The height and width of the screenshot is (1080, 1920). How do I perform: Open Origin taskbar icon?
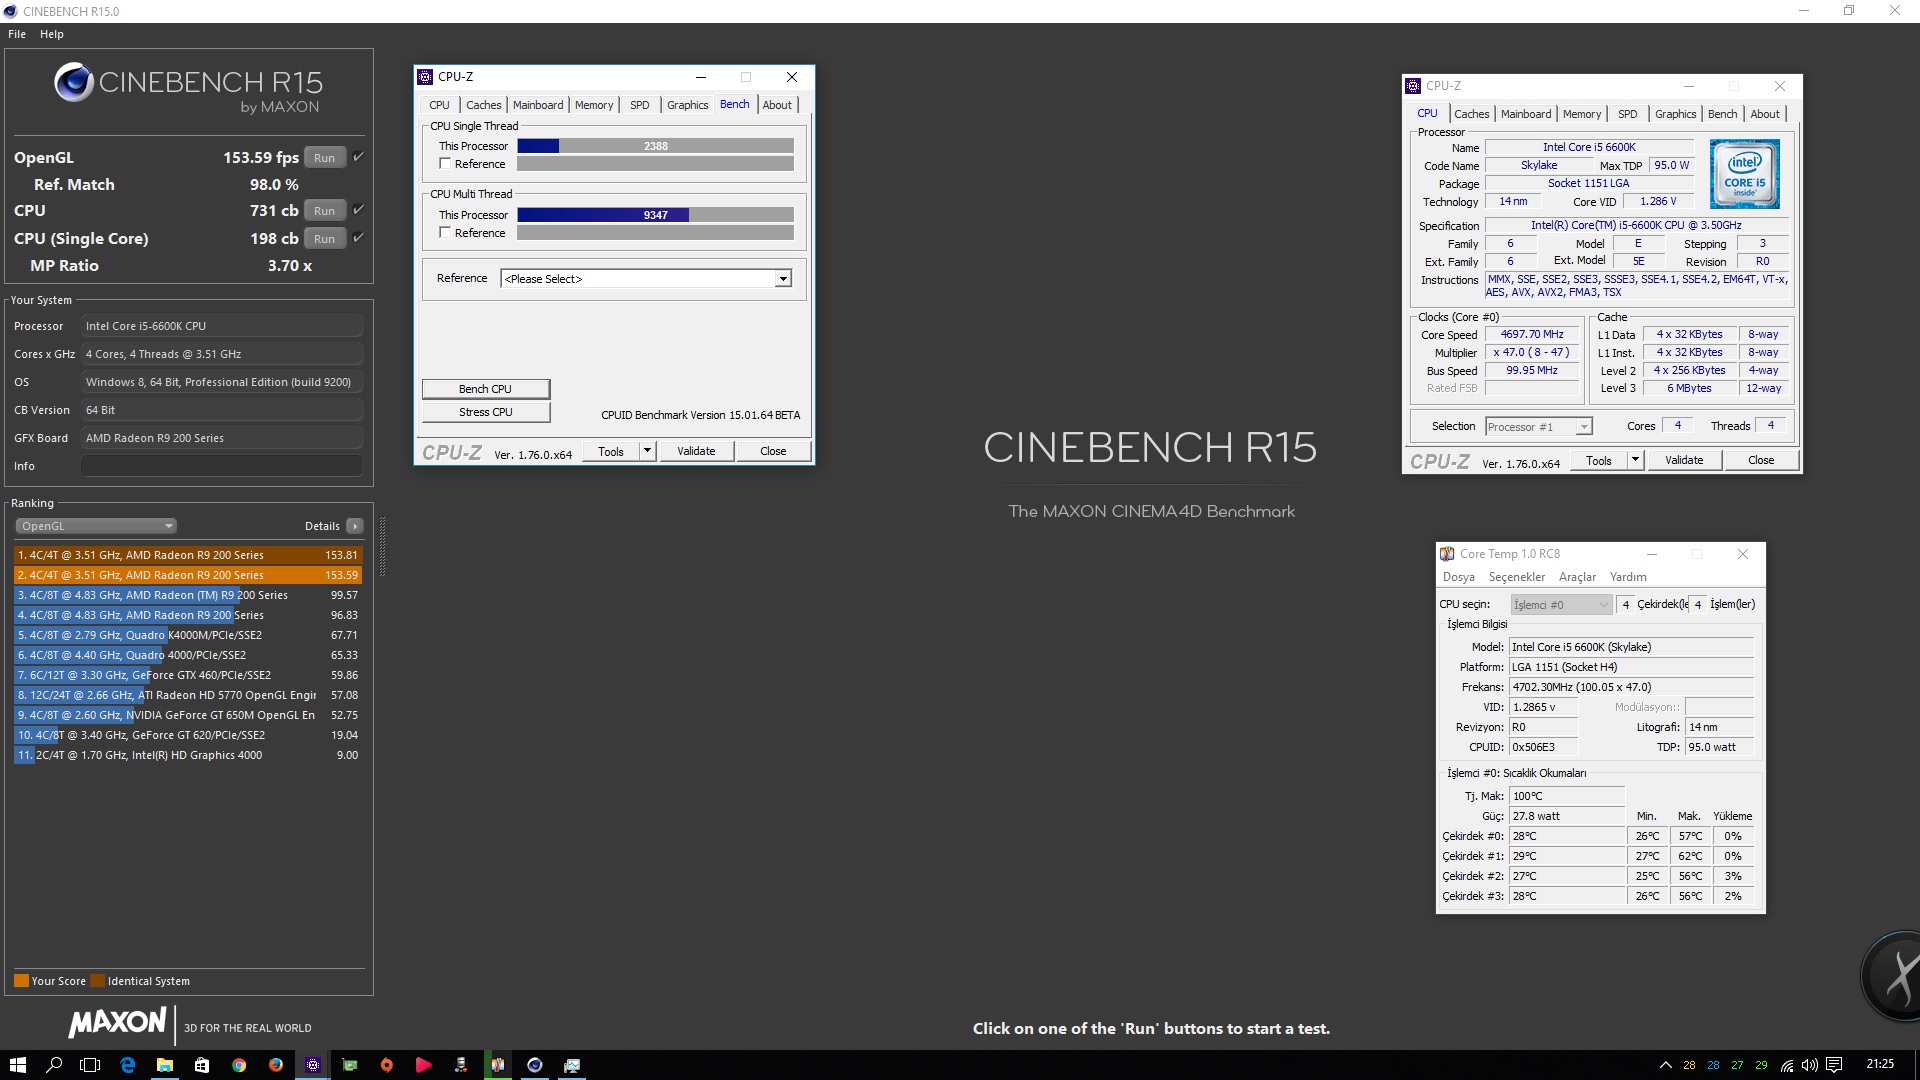387,1065
